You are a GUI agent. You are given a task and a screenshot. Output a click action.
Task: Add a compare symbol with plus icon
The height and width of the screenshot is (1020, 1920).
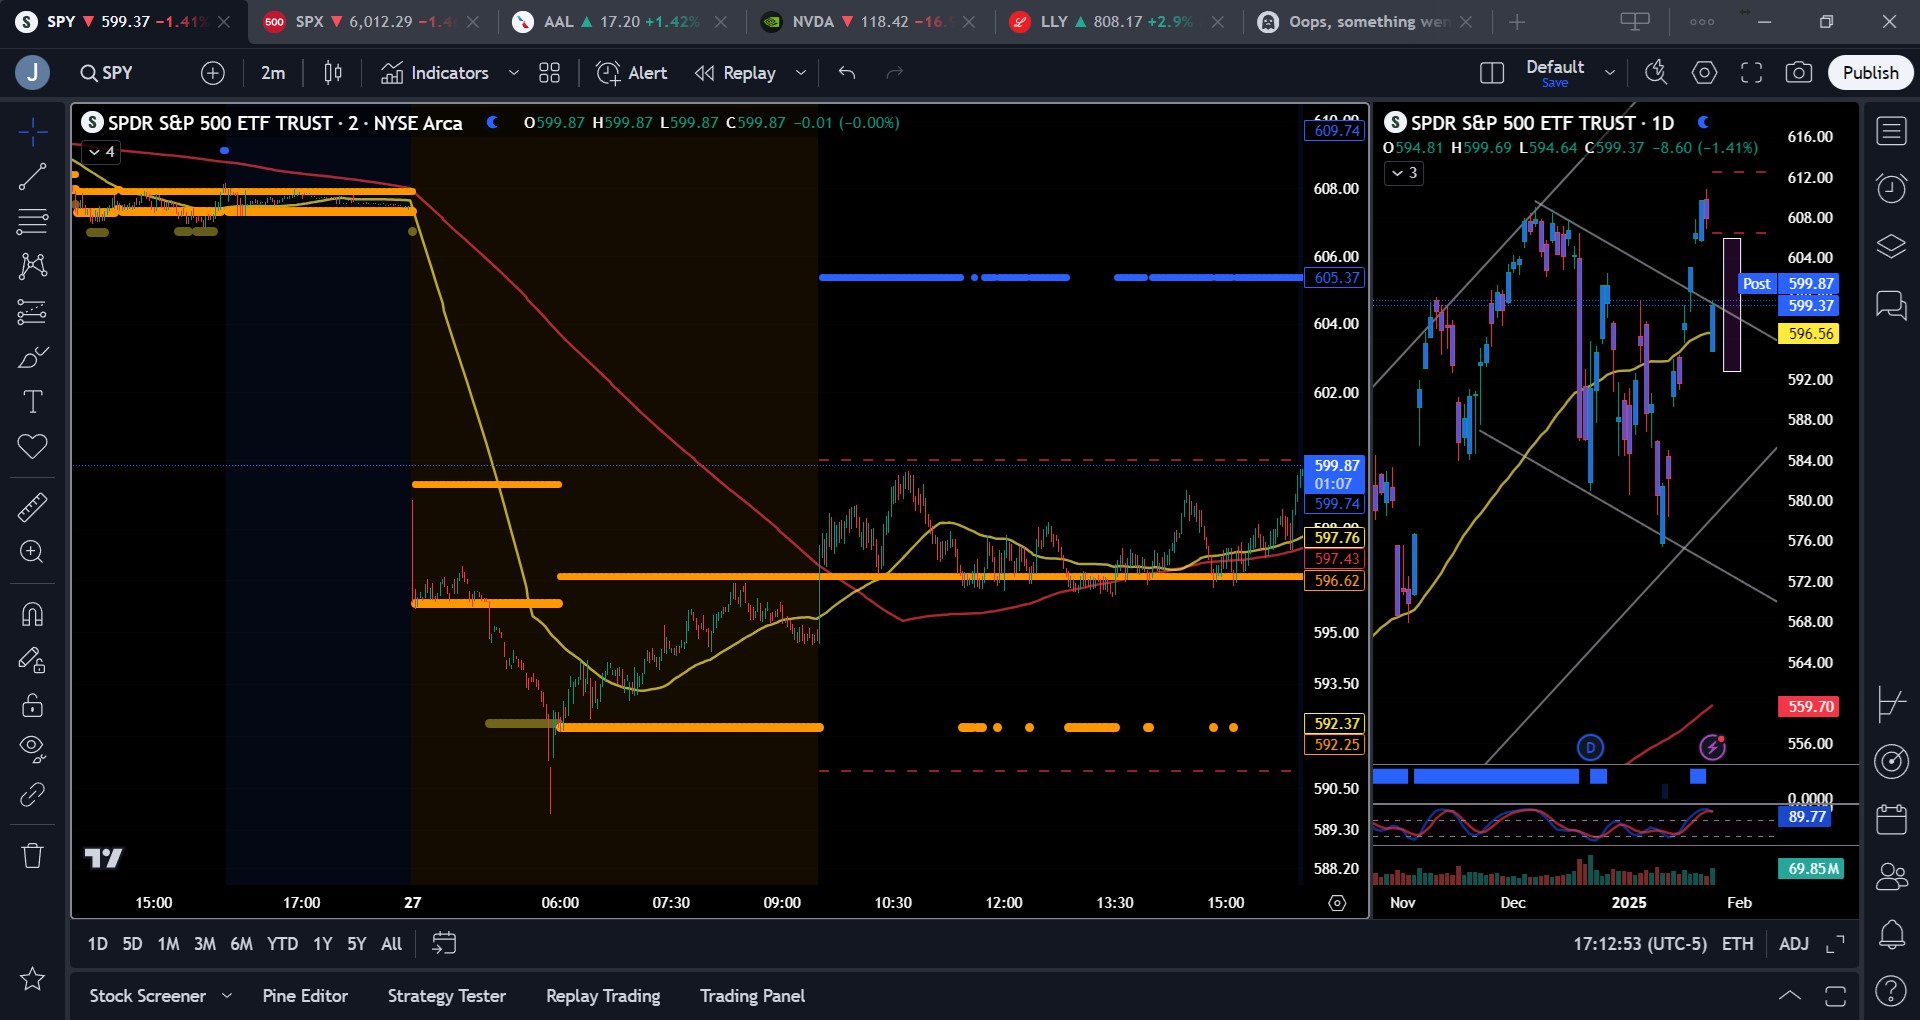coord(213,73)
